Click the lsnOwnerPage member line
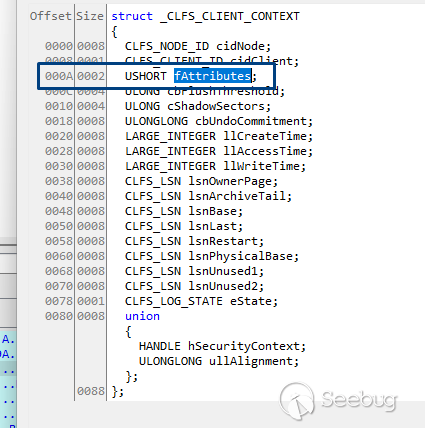Screen dimensions: 425x428 [x=201, y=181]
